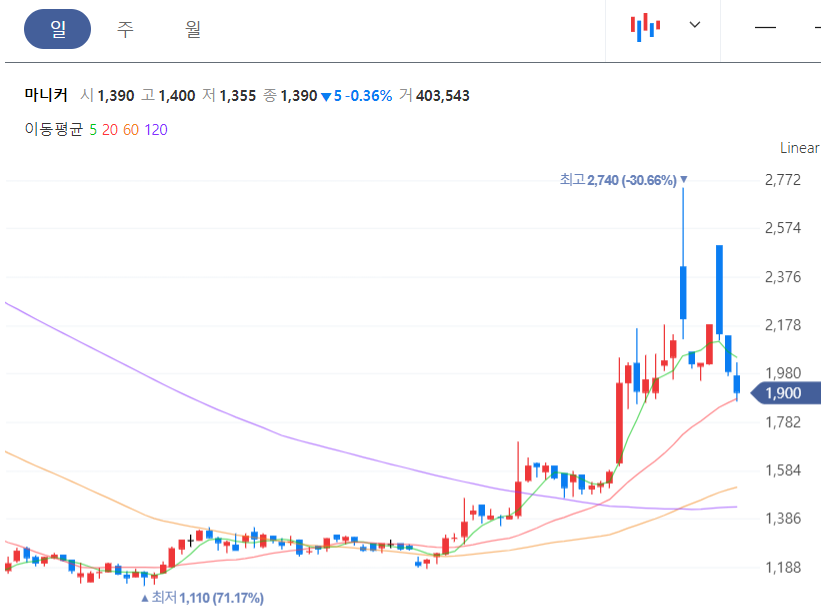Screen dimensions: 821x607
Task: Click the 1,386 axis price label
Action: [x=783, y=518]
